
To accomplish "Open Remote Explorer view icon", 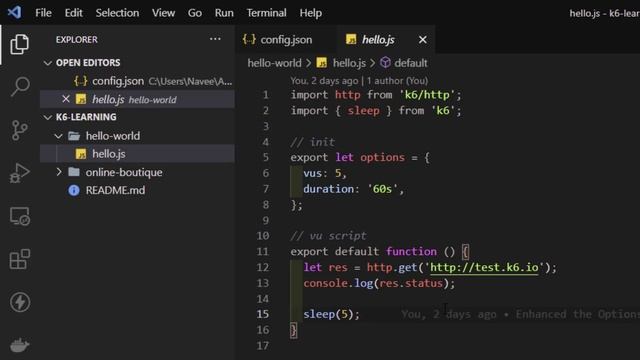I will [x=19, y=216].
